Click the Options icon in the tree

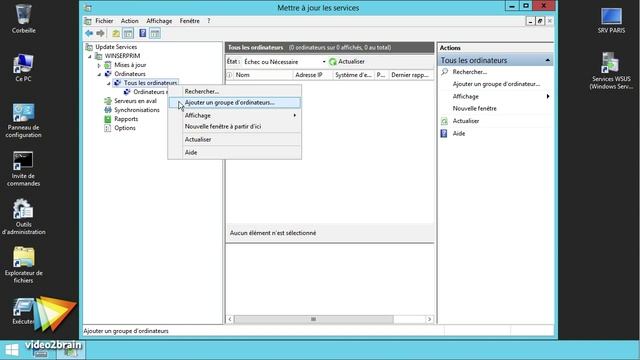(x=108, y=128)
